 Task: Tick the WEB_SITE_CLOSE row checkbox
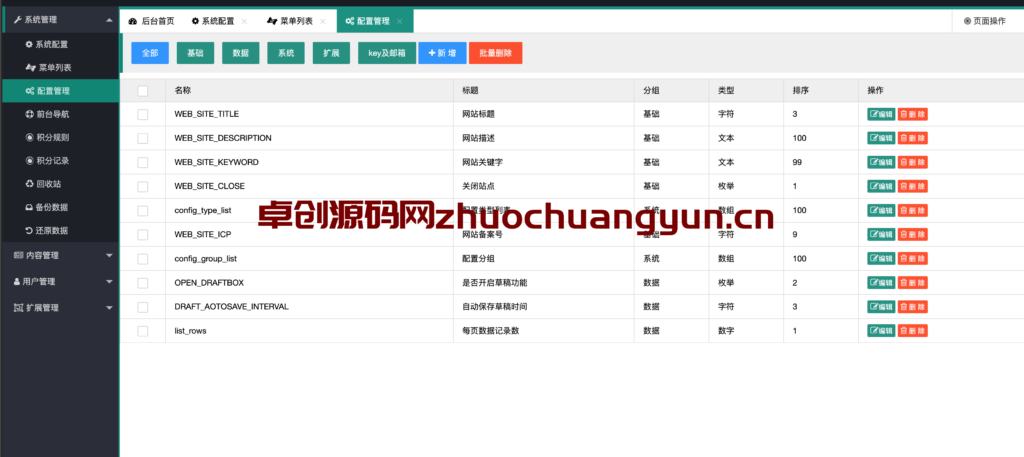coord(142,187)
